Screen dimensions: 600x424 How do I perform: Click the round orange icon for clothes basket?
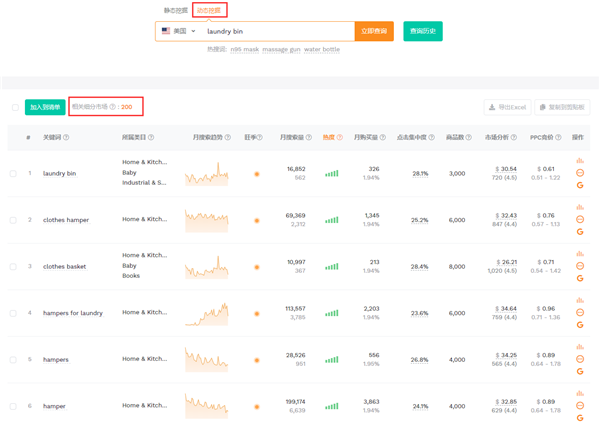579,266
